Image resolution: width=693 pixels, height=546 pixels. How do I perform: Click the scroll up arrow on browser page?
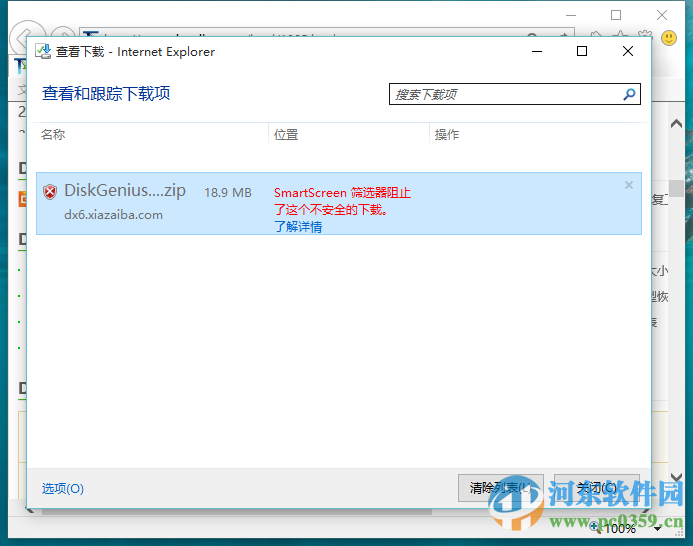[x=676, y=124]
